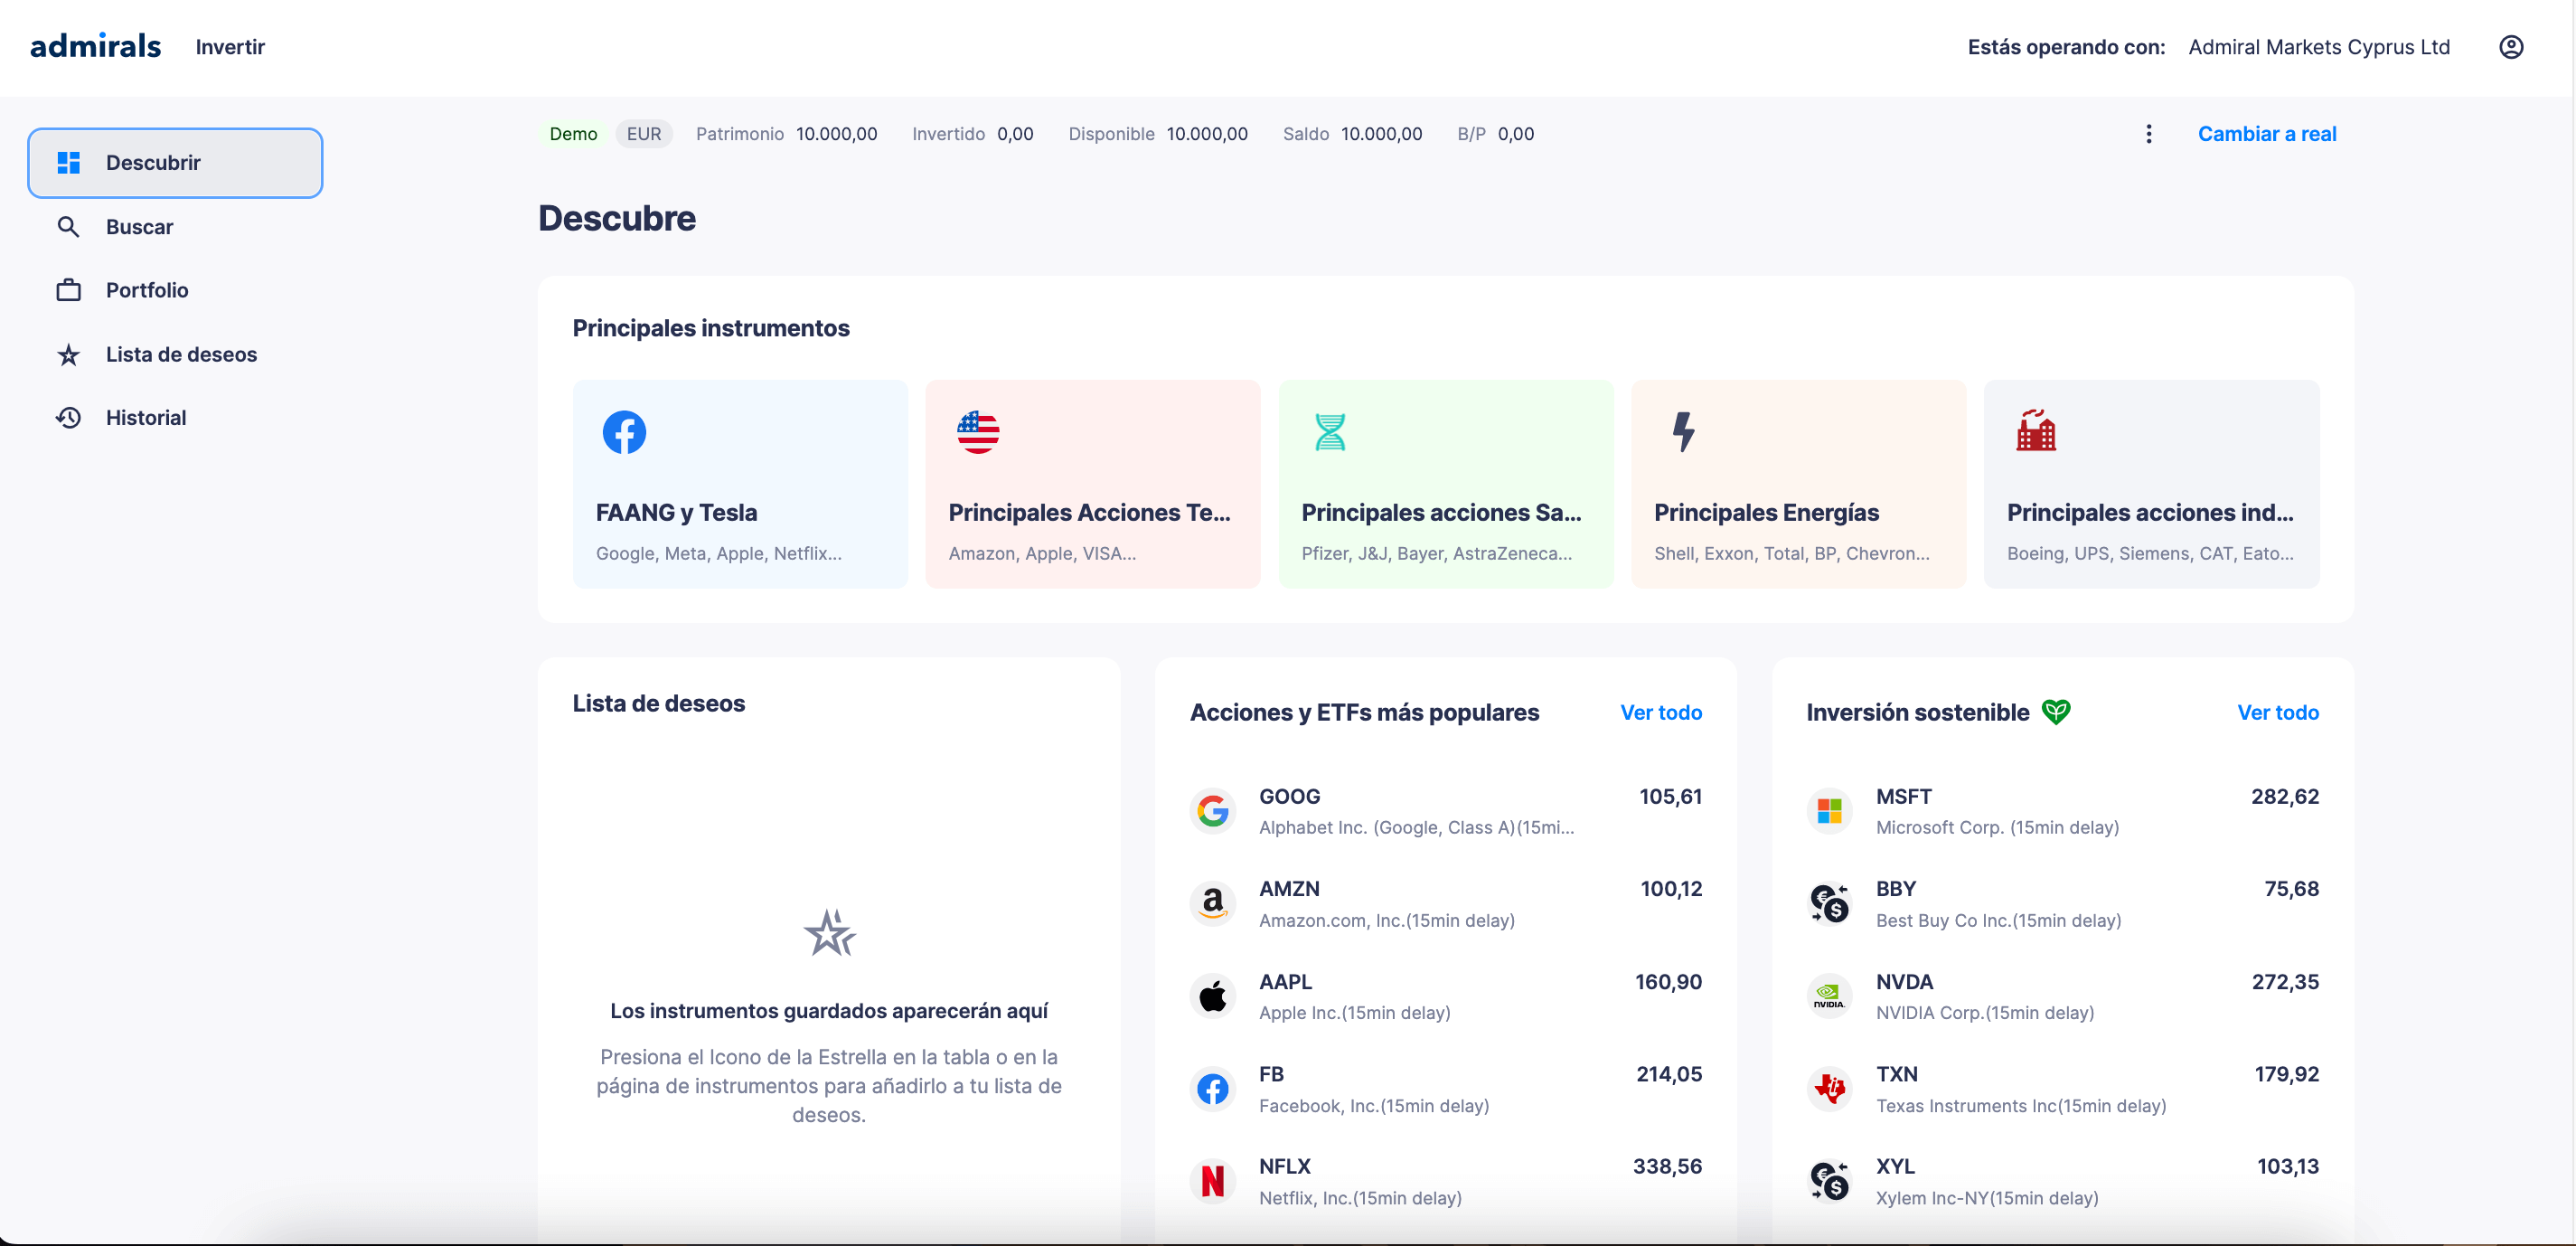The image size is (2576, 1246).
Task: Select the MSFT ticker row
Action: click(2062, 811)
